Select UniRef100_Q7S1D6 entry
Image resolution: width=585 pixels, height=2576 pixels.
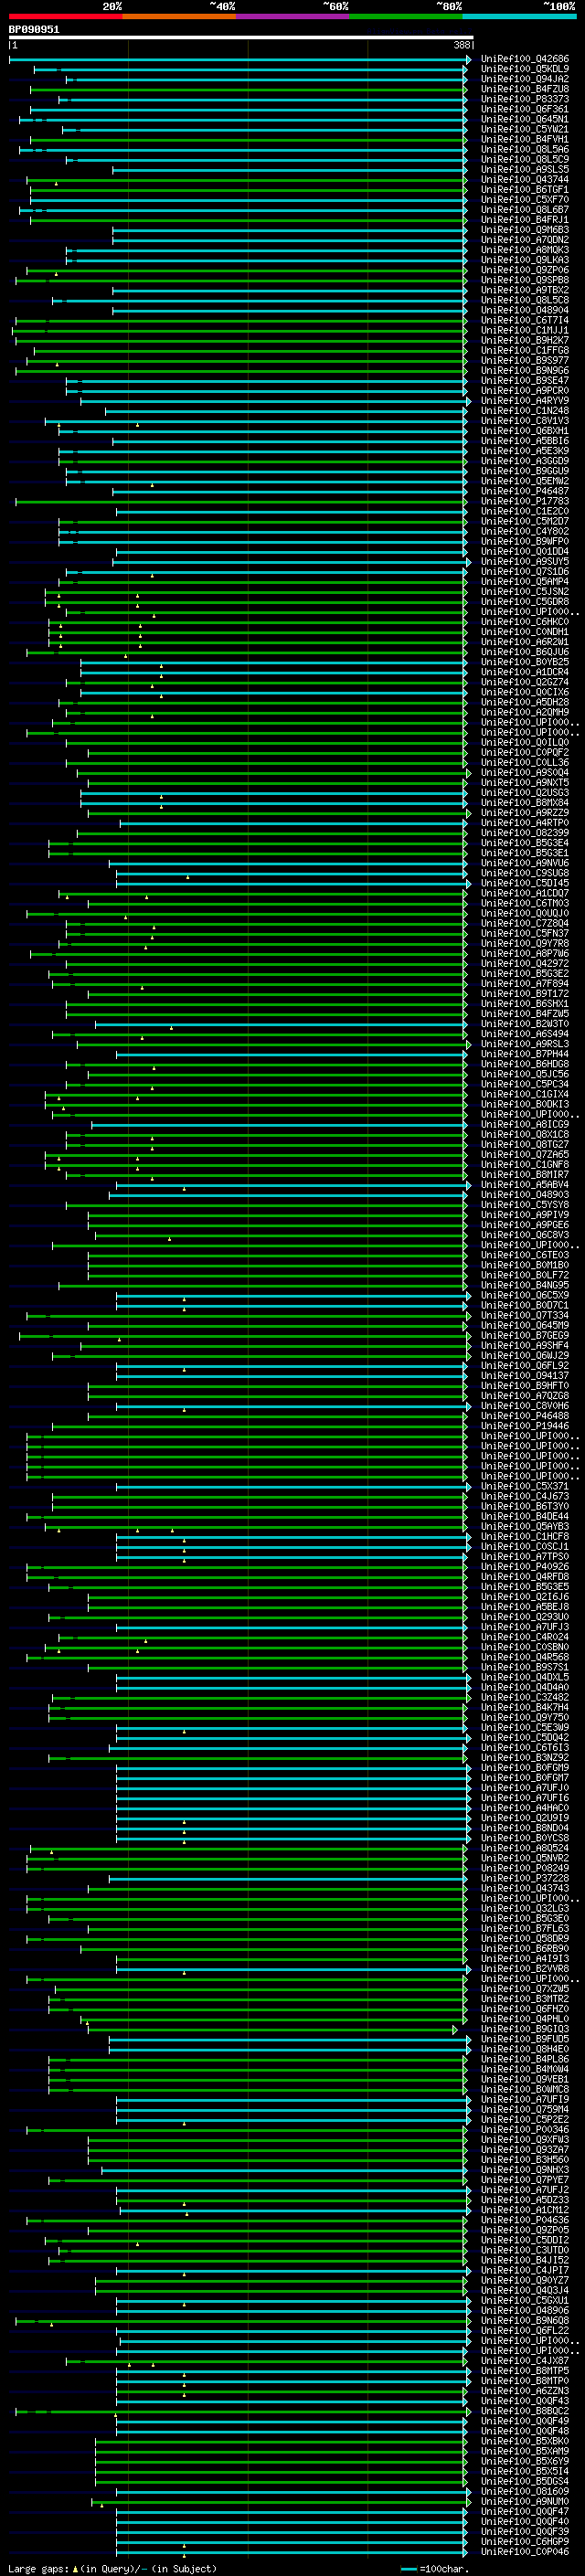(525, 572)
